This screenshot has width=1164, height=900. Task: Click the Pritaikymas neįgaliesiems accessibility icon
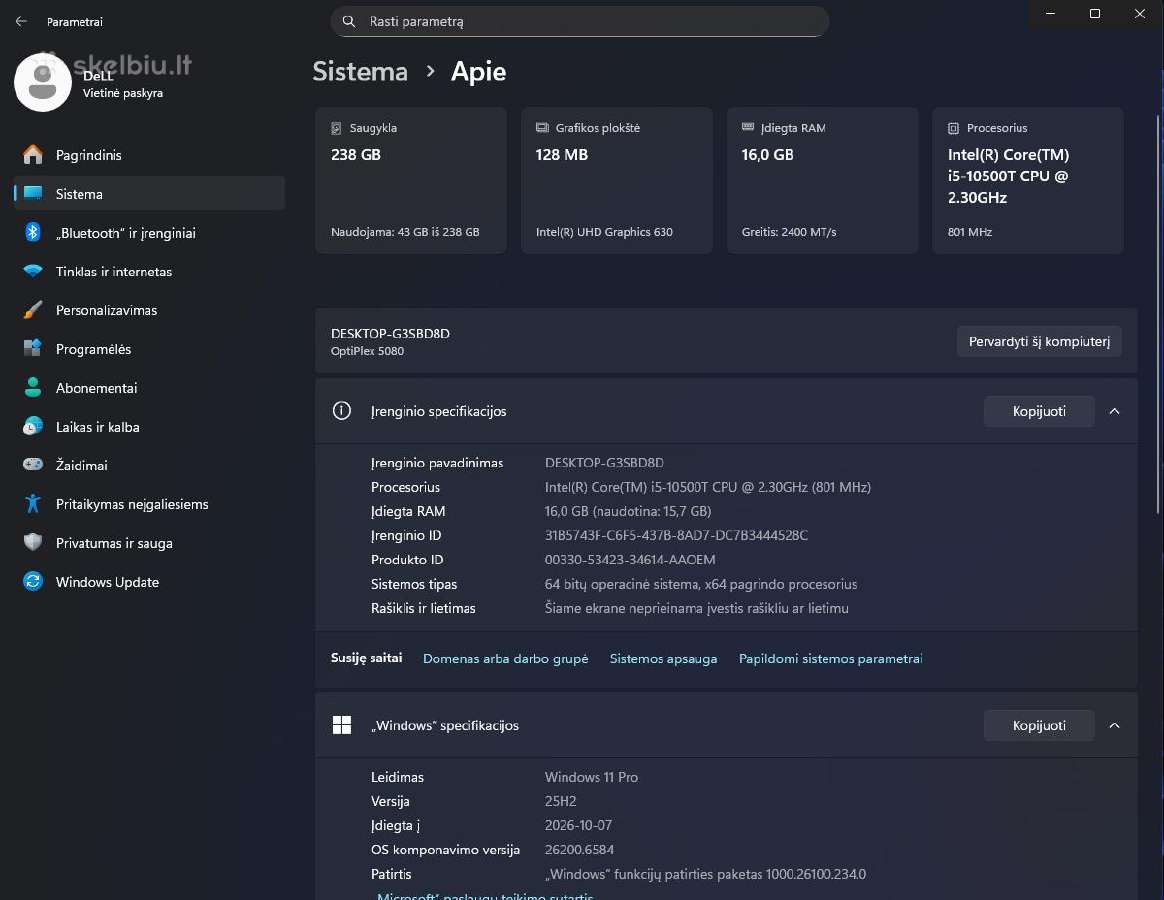point(33,503)
